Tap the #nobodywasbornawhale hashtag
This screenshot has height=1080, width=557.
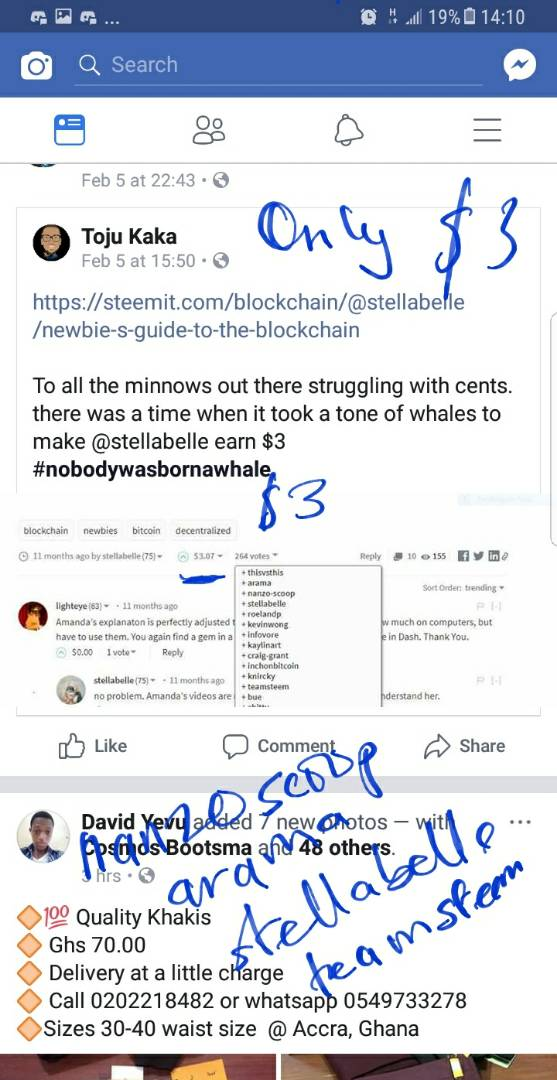(152, 469)
